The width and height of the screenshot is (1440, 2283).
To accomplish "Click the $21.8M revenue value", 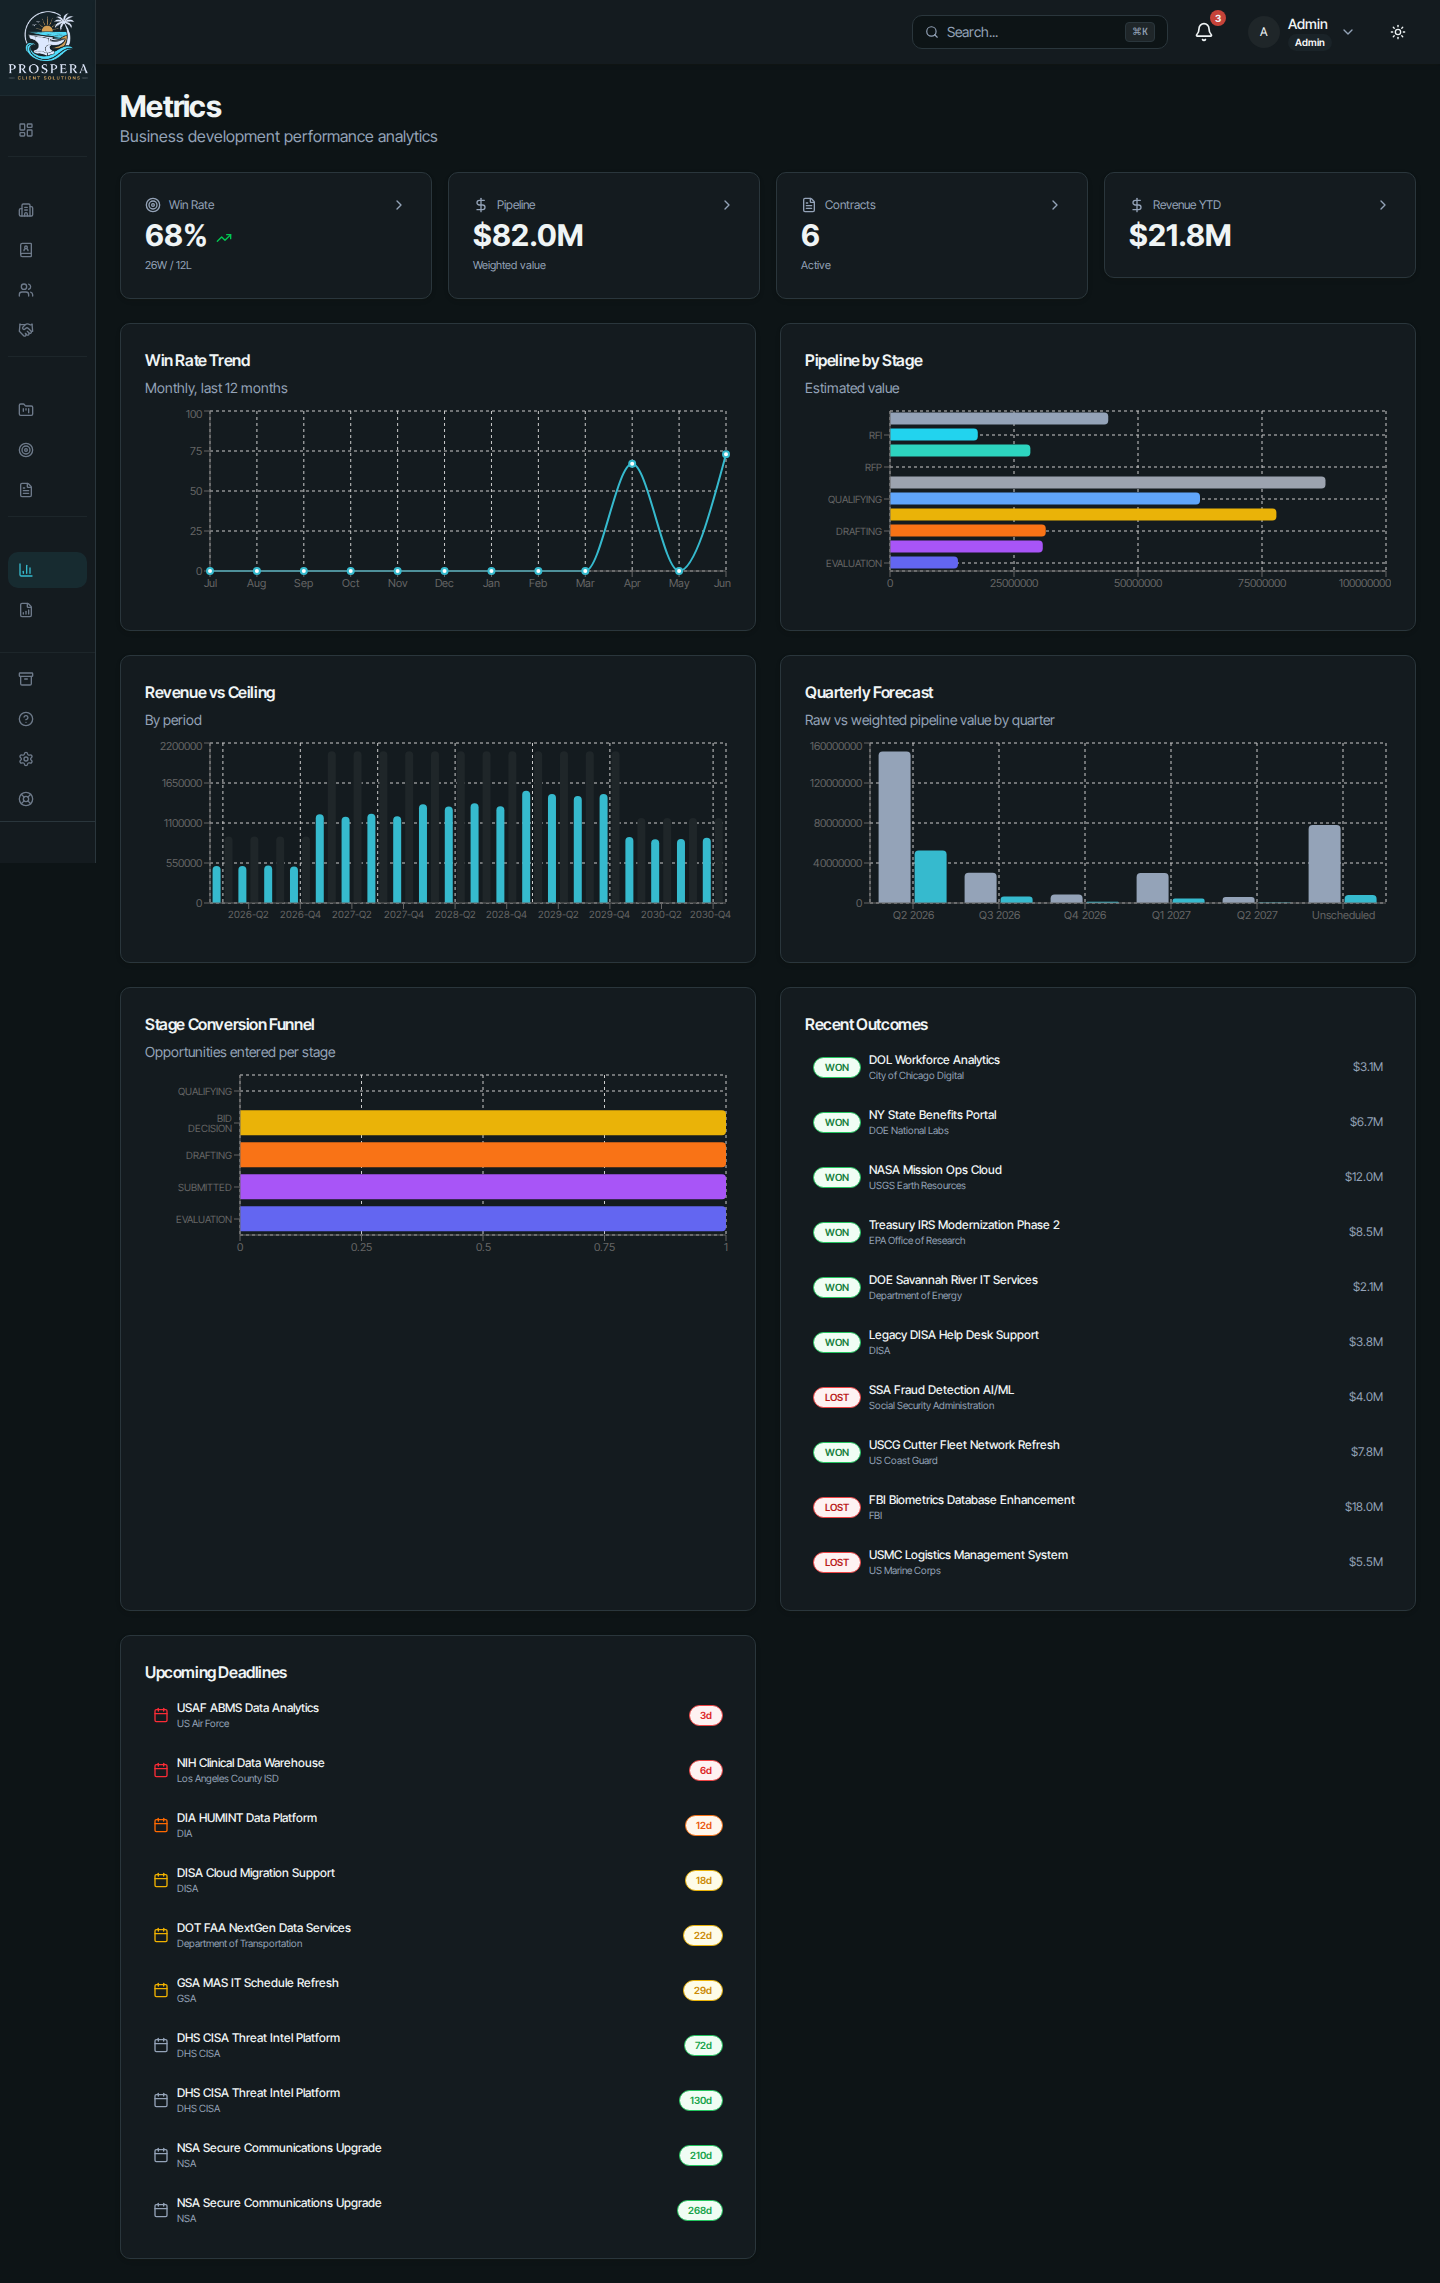I will [x=1180, y=236].
